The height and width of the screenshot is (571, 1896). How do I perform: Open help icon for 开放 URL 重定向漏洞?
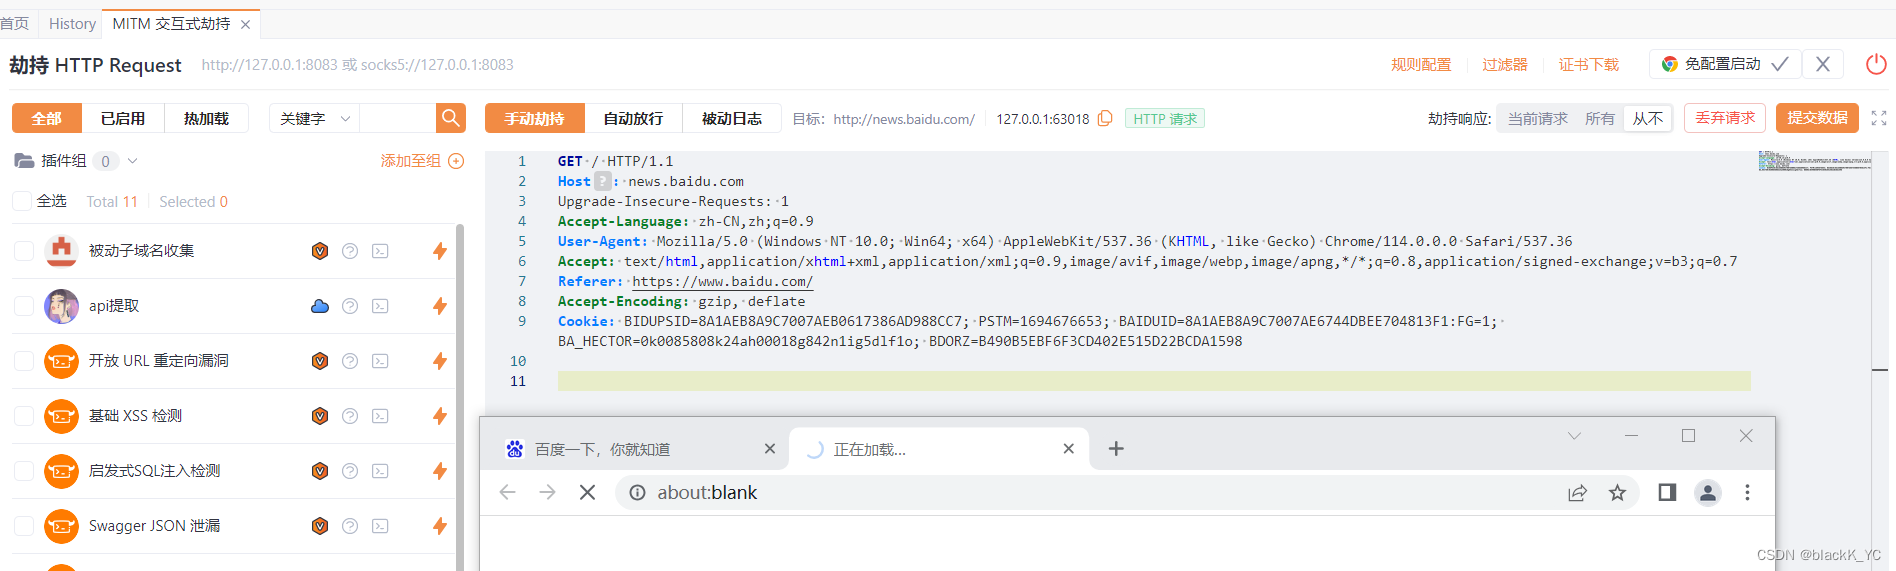coord(350,361)
